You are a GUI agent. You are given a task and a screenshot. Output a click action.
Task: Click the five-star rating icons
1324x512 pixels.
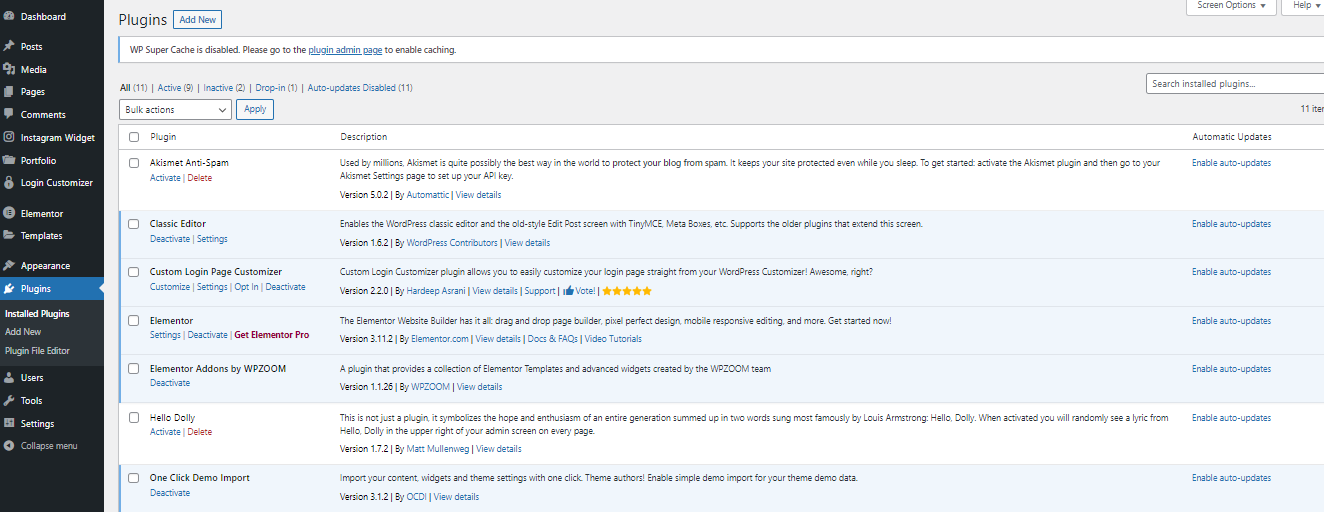(x=626, y=291)
